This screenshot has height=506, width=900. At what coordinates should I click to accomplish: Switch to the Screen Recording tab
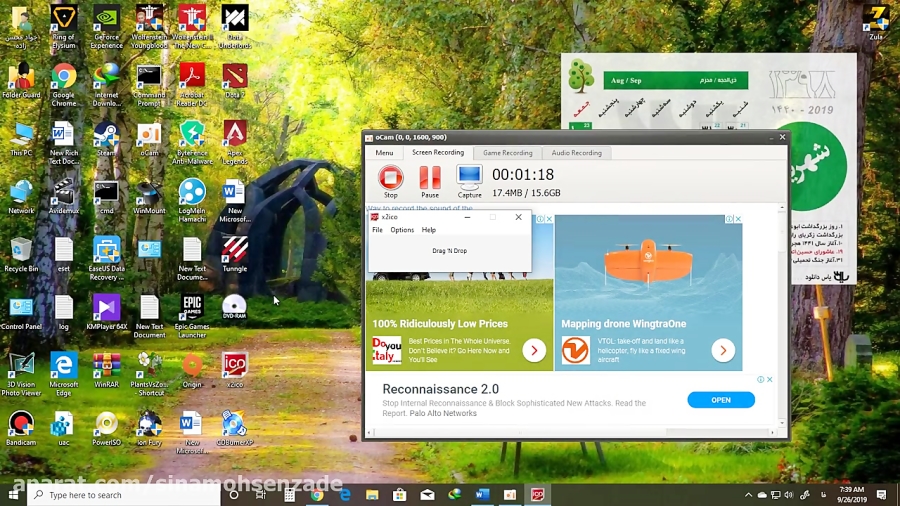pyautogui.click(x=438, y=153)
